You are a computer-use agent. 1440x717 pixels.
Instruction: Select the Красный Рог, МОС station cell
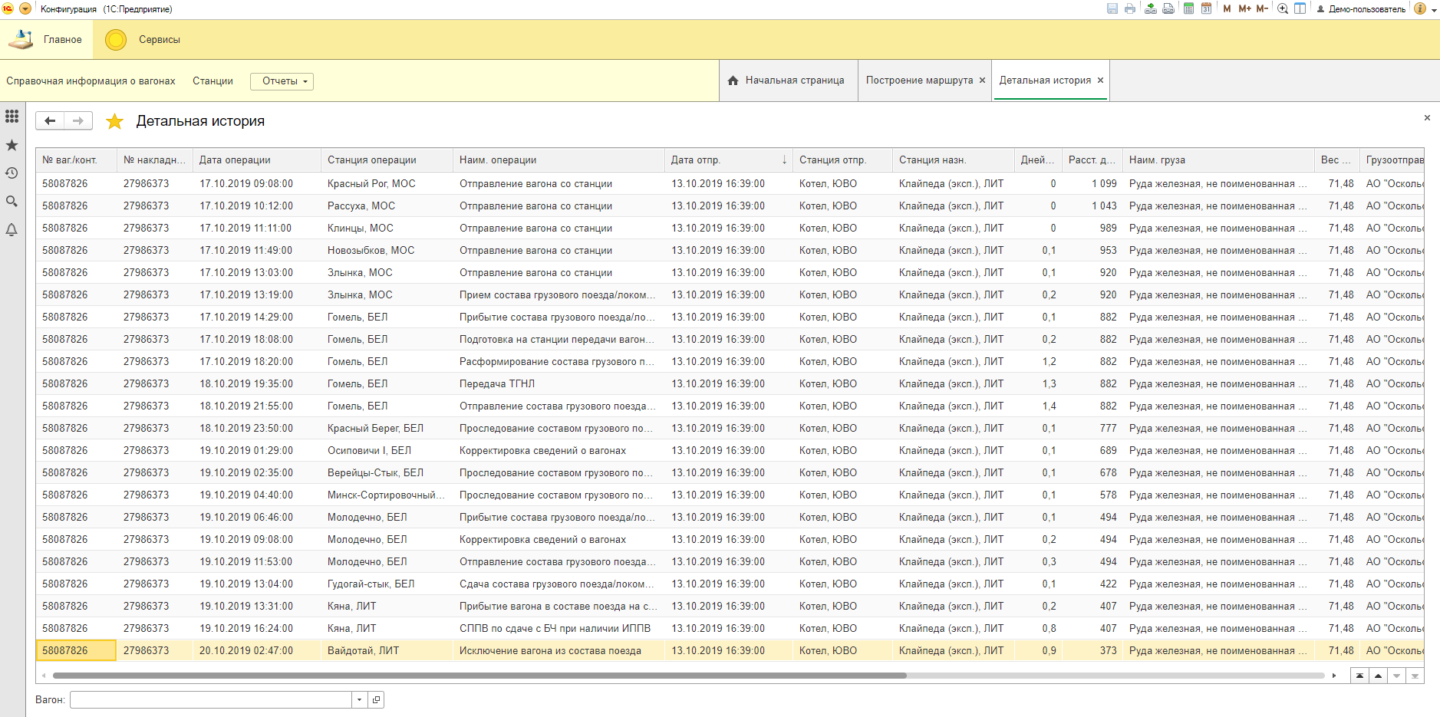387,184
